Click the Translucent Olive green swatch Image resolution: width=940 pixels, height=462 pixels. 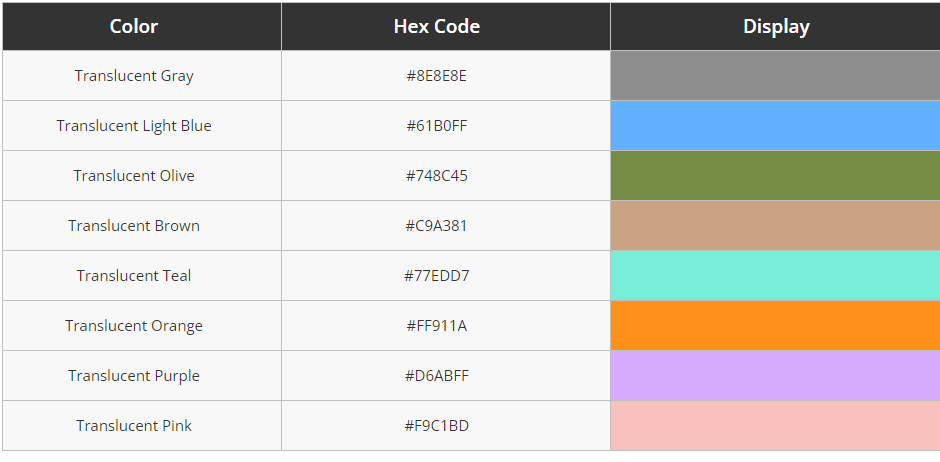775,176
